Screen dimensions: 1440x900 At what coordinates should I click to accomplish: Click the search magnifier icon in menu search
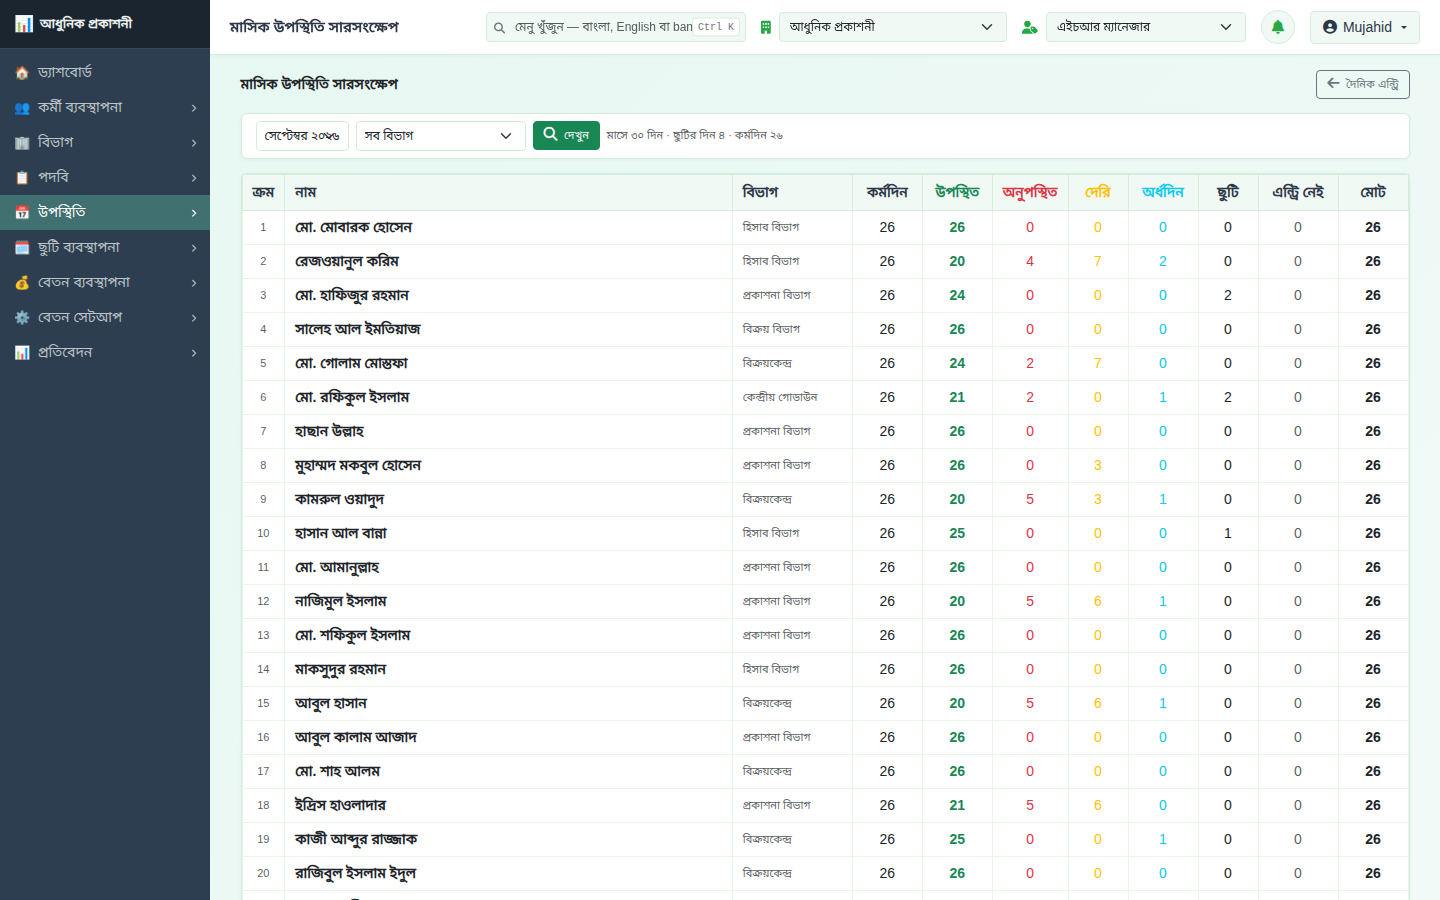click(499, 28)
